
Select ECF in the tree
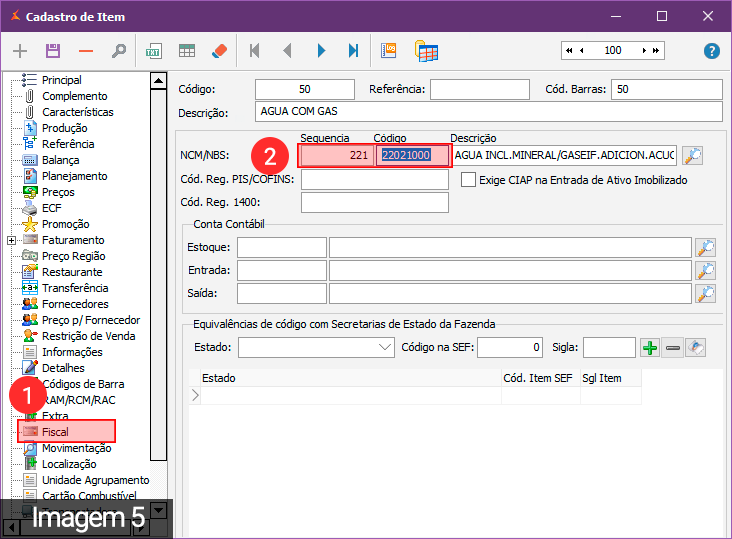51,208
